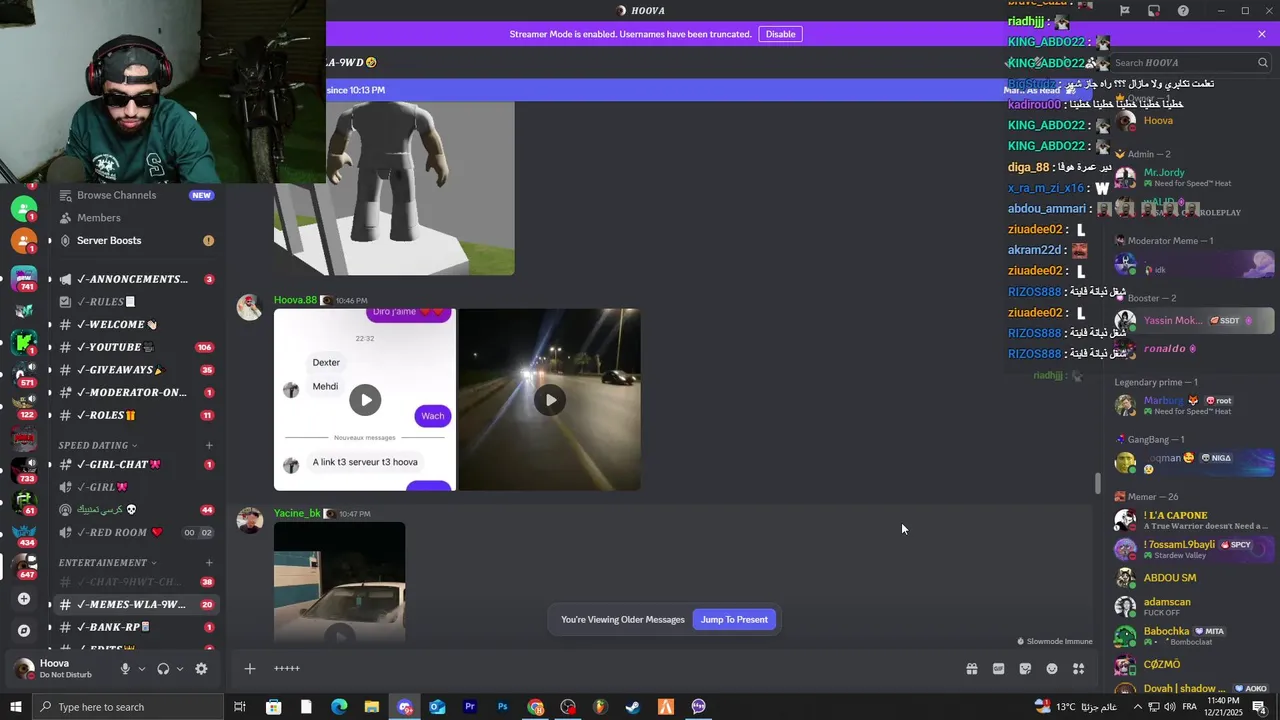This screenshot has height=720, width=1280.
Task: Jump To Present button
Action: (734, 619)
